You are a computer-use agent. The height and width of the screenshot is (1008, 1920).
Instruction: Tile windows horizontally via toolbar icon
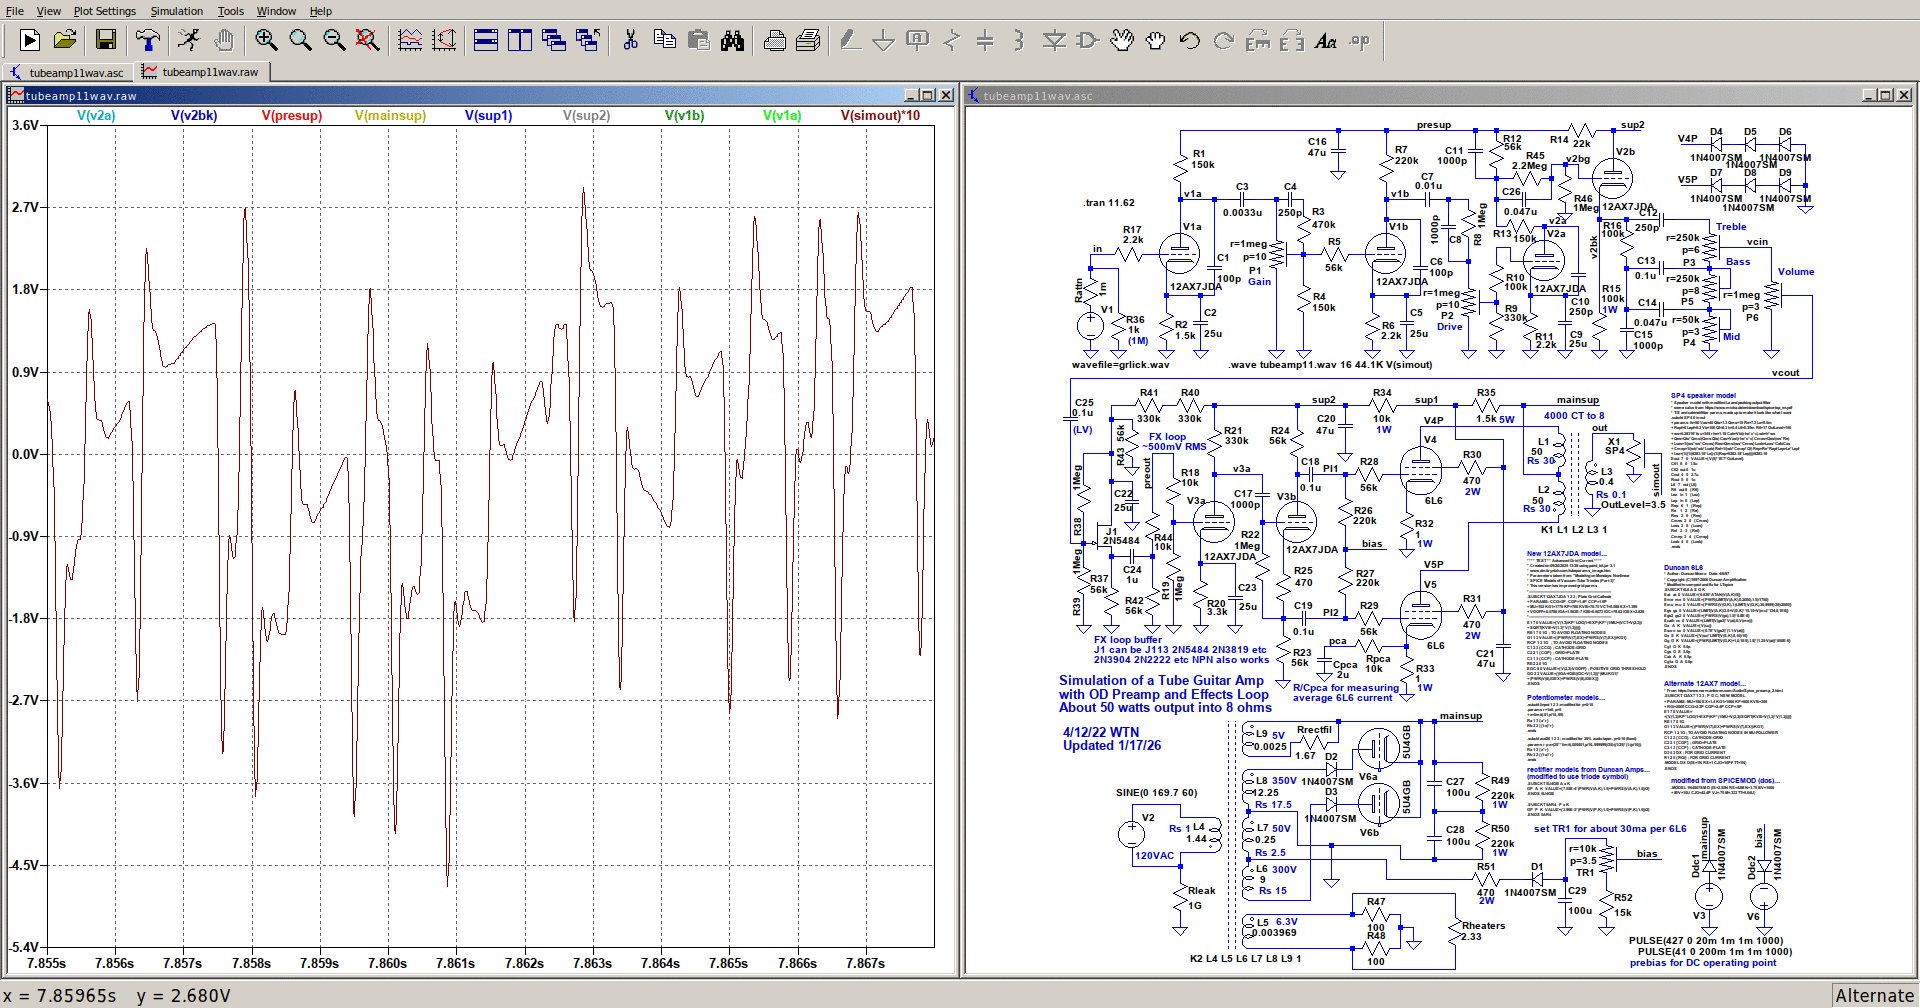click(486, 40)
